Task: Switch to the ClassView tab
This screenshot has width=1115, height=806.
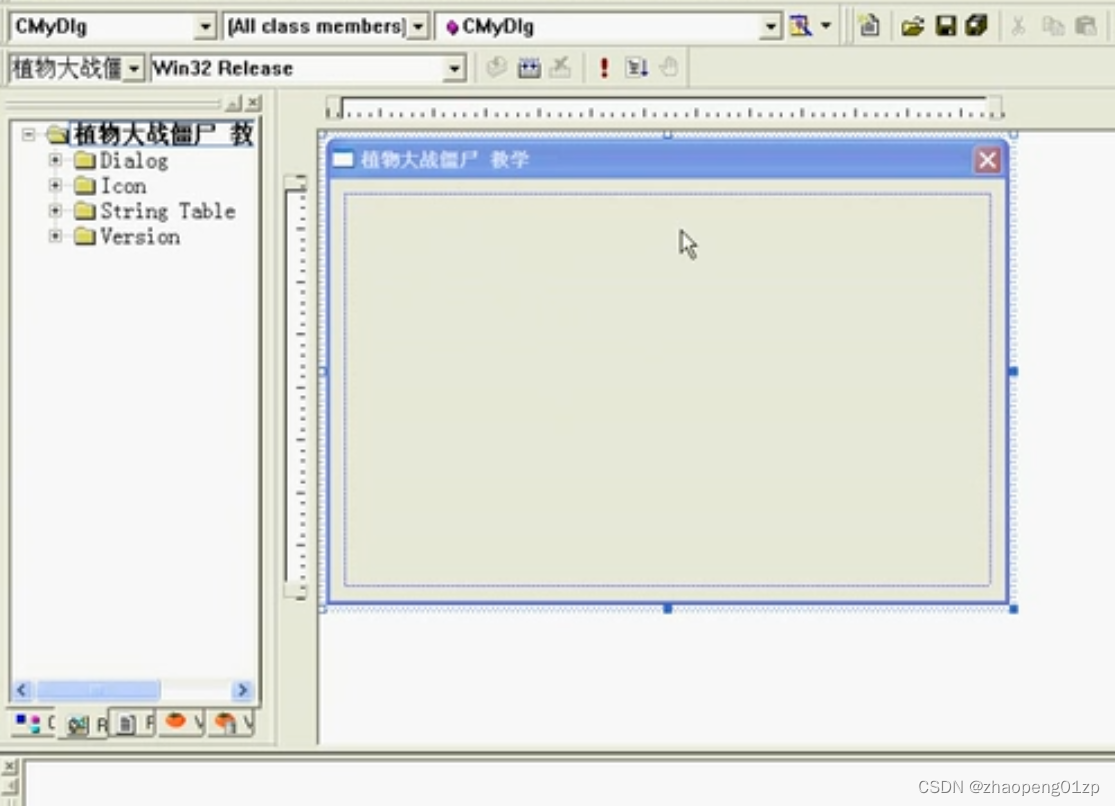Action: click(x=33, y=723)
